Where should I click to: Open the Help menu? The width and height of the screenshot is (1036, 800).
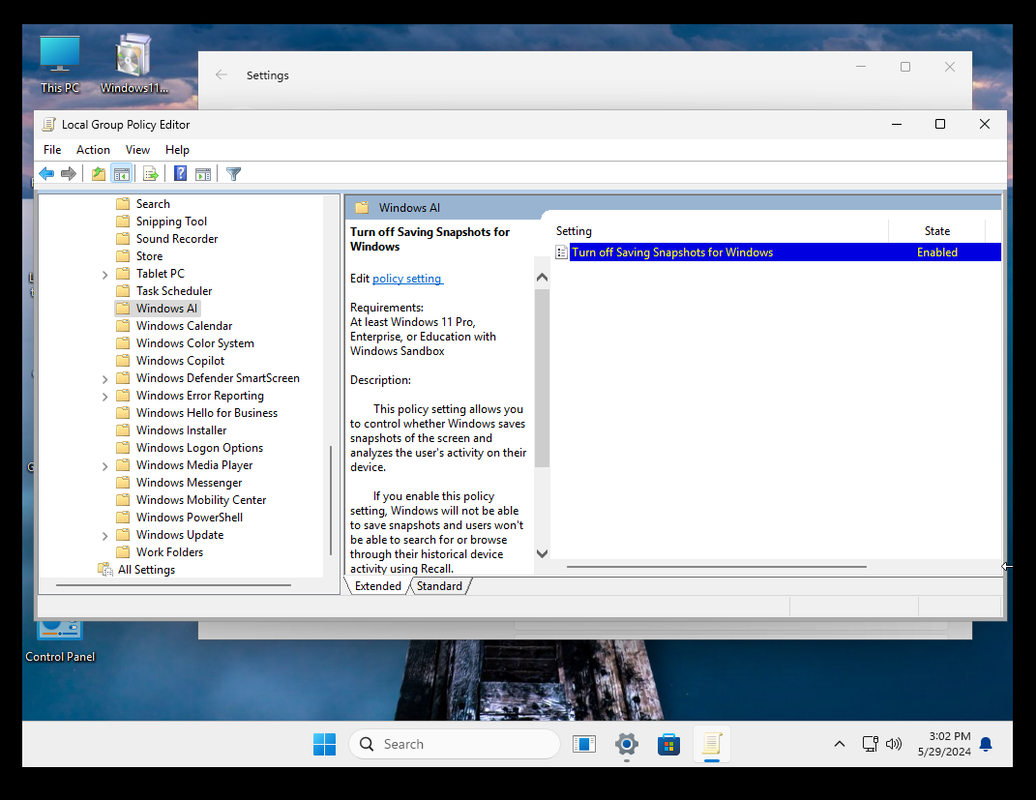click(x=177, y=150)
